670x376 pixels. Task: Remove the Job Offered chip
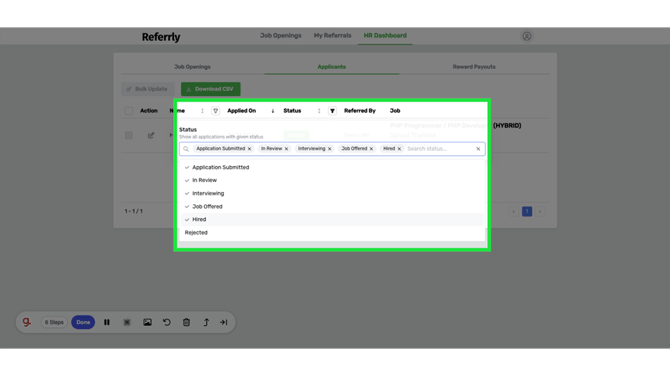coord(371,149)
